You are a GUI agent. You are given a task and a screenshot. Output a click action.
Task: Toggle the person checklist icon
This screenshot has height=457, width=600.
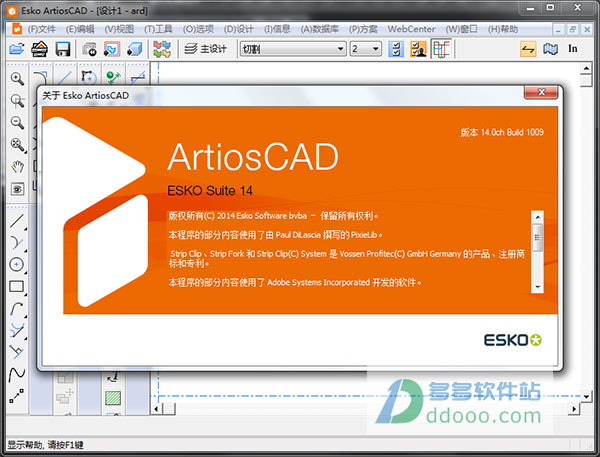[418, 49]
